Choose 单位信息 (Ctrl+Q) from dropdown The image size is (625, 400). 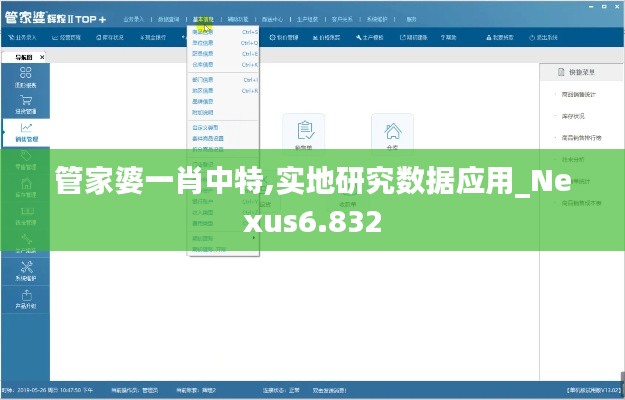(x=223, y=43)
